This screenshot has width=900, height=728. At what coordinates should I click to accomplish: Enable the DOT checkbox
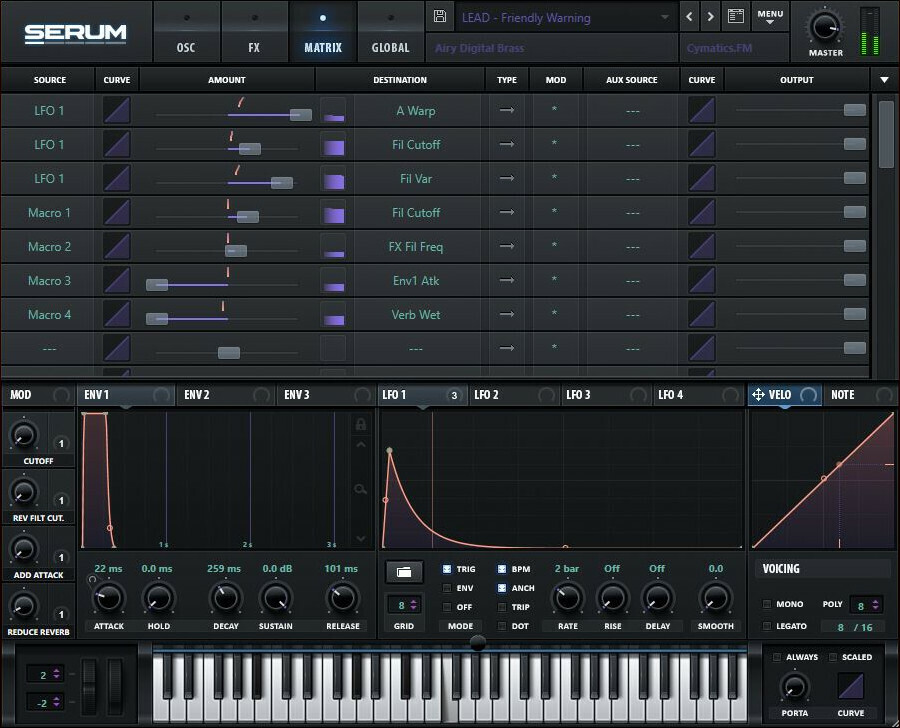click(502, 626)
